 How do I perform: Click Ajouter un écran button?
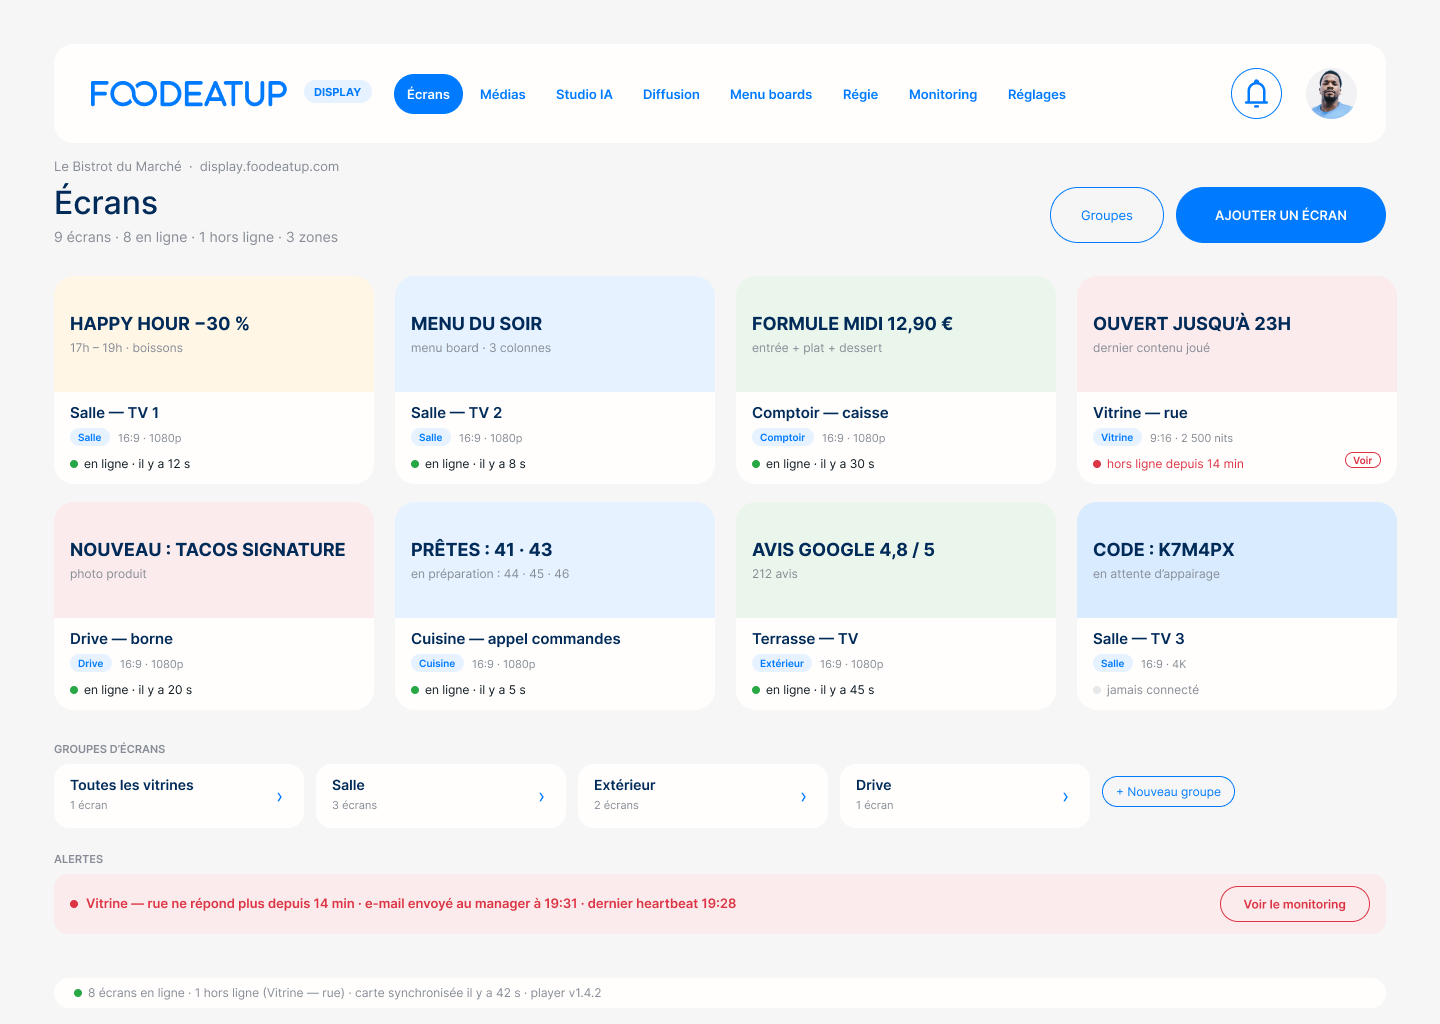click(1281, 215)
